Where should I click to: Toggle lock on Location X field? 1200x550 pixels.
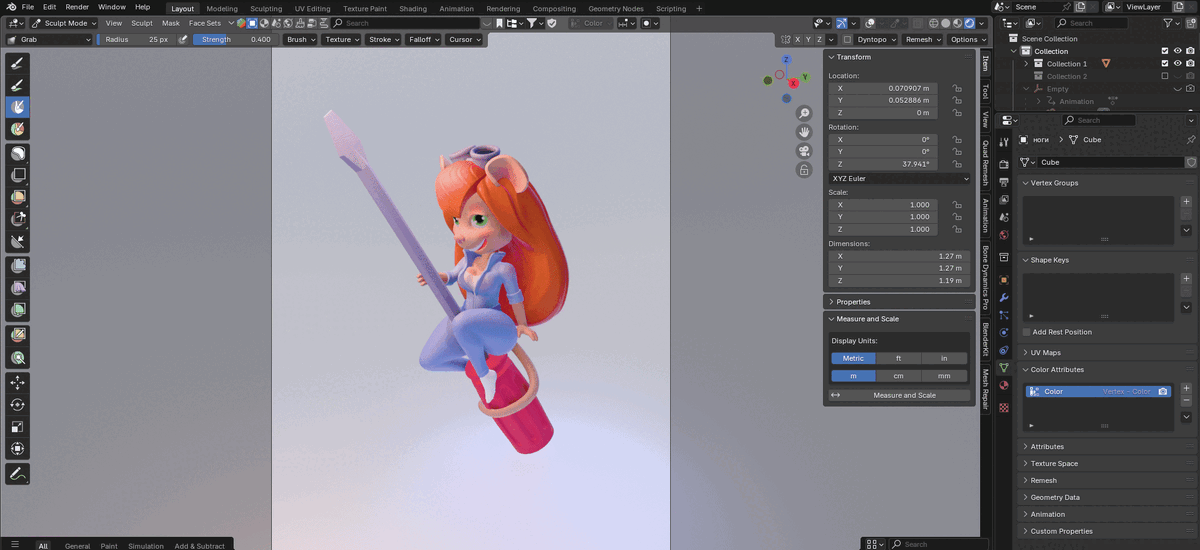957,88
